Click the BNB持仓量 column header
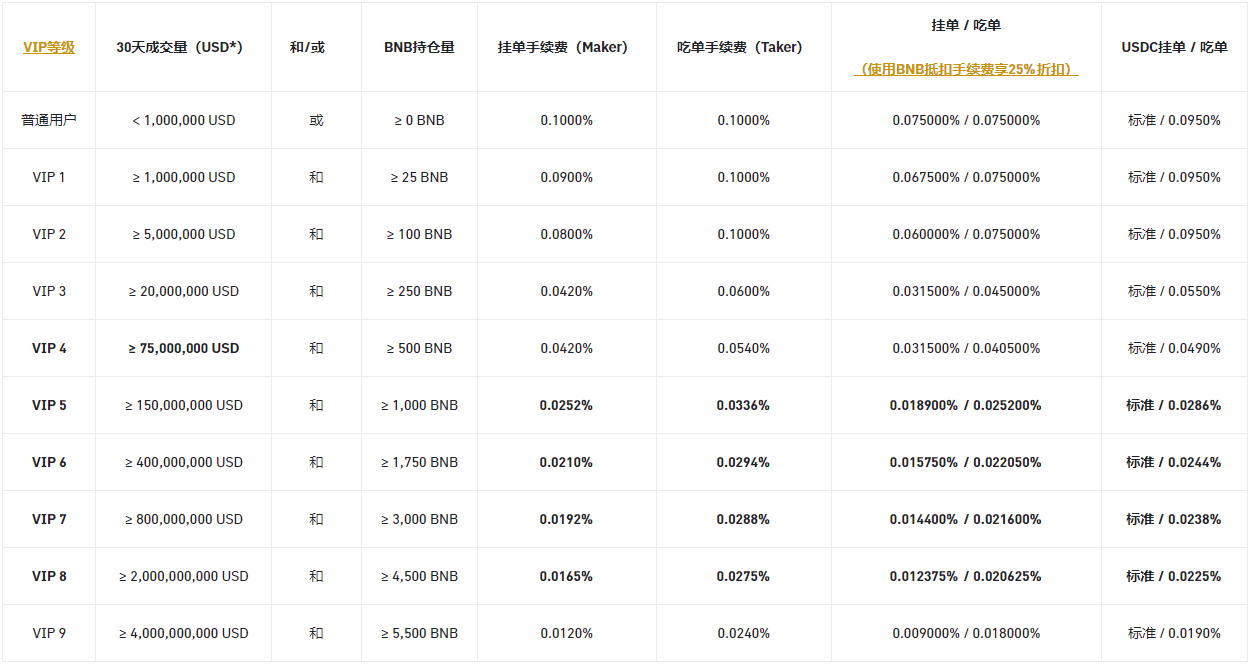This screenshot has height=667, width=1251. point(419,47)
